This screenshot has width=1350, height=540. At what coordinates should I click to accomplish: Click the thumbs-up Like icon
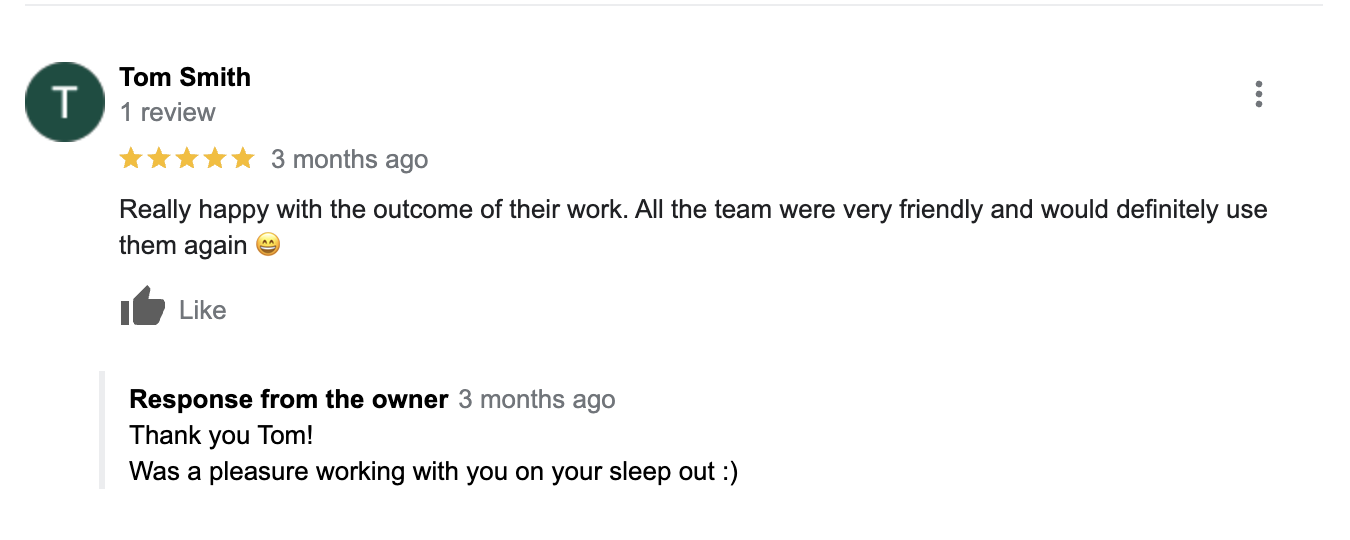coord(142,307)
